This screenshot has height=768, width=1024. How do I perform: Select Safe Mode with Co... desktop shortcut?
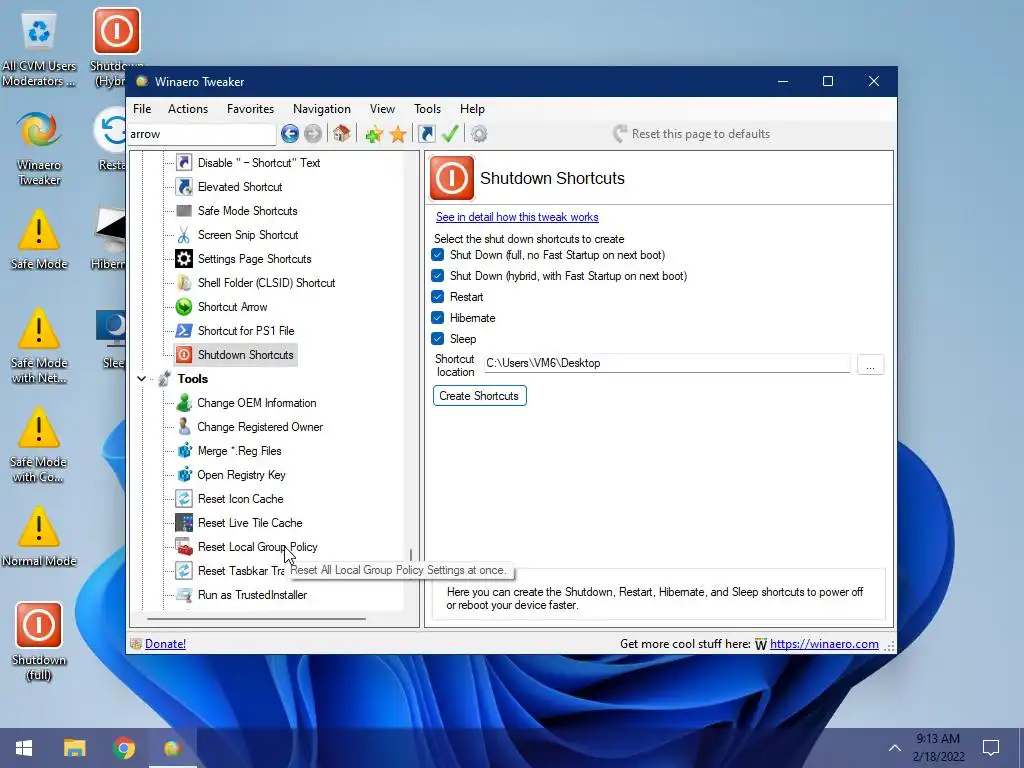click(39, 445)
